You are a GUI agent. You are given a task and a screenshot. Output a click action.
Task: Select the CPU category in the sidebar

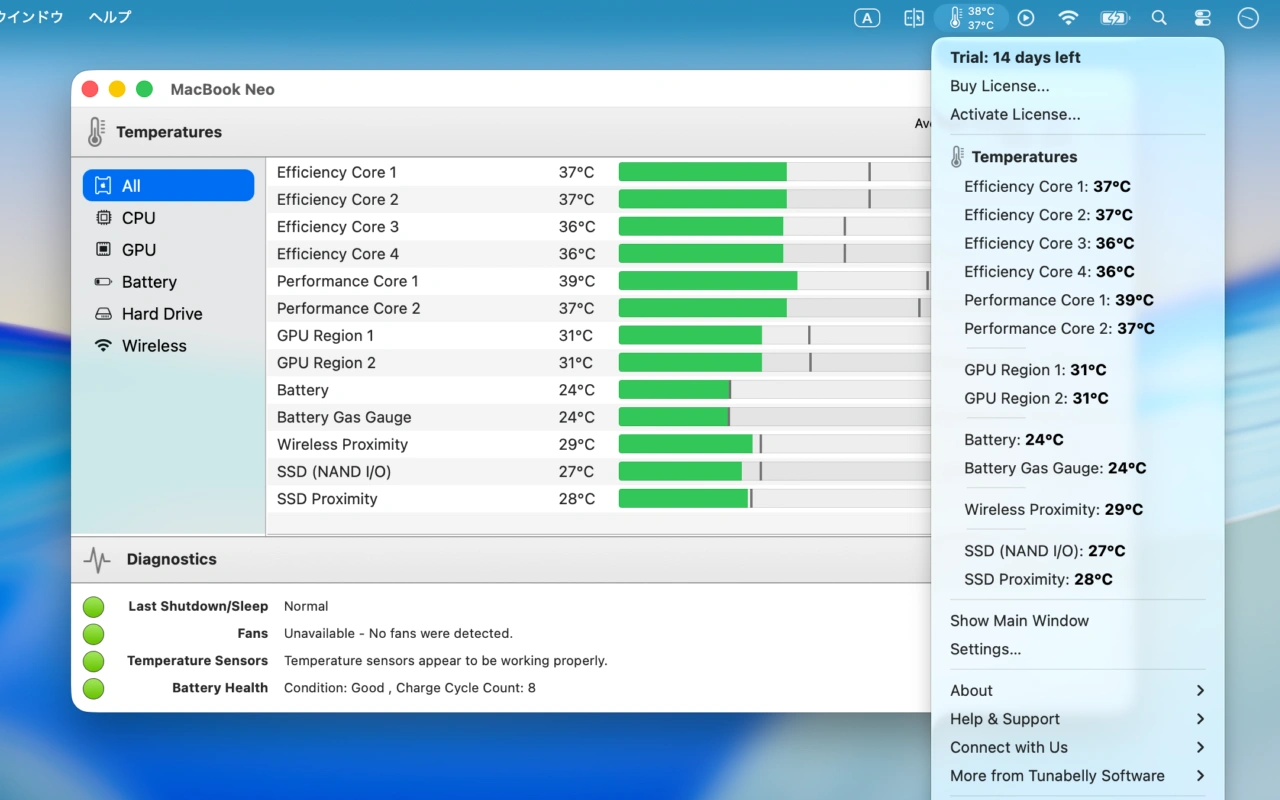coord(140,217)
